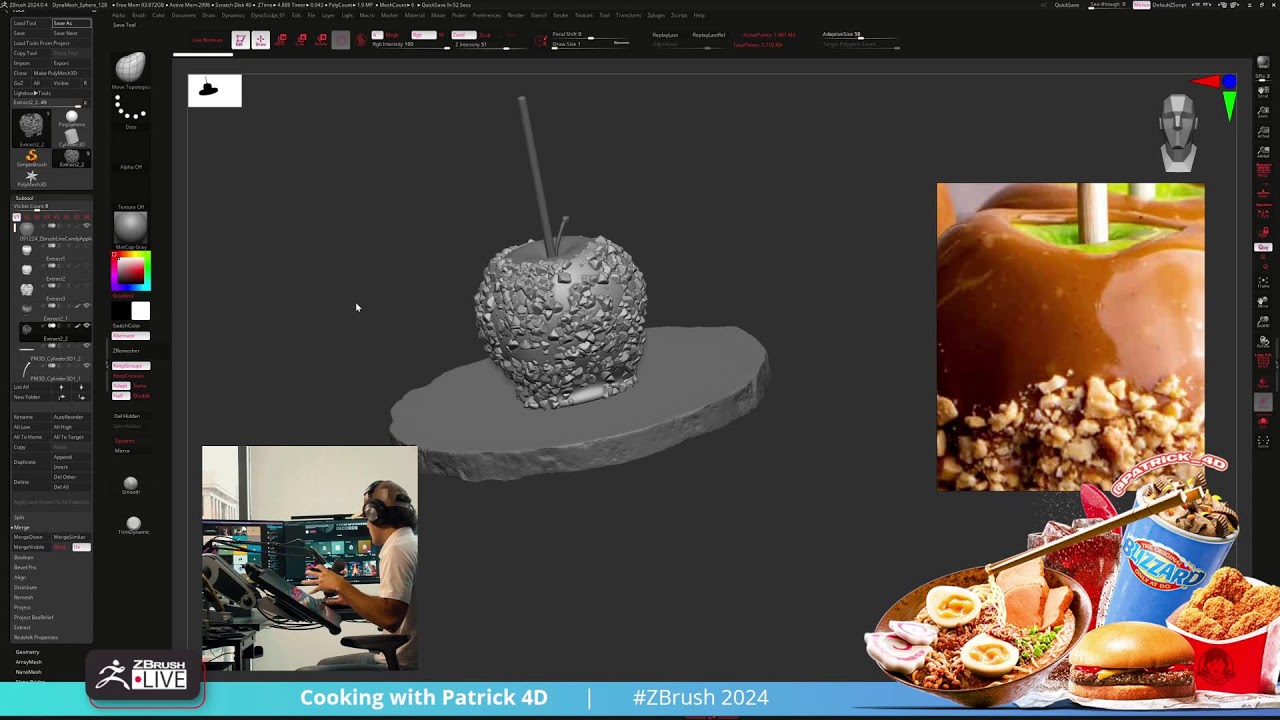Click the Duplicate subtool button
This screenshot has height=720, width=1280.
coord(31,462)
